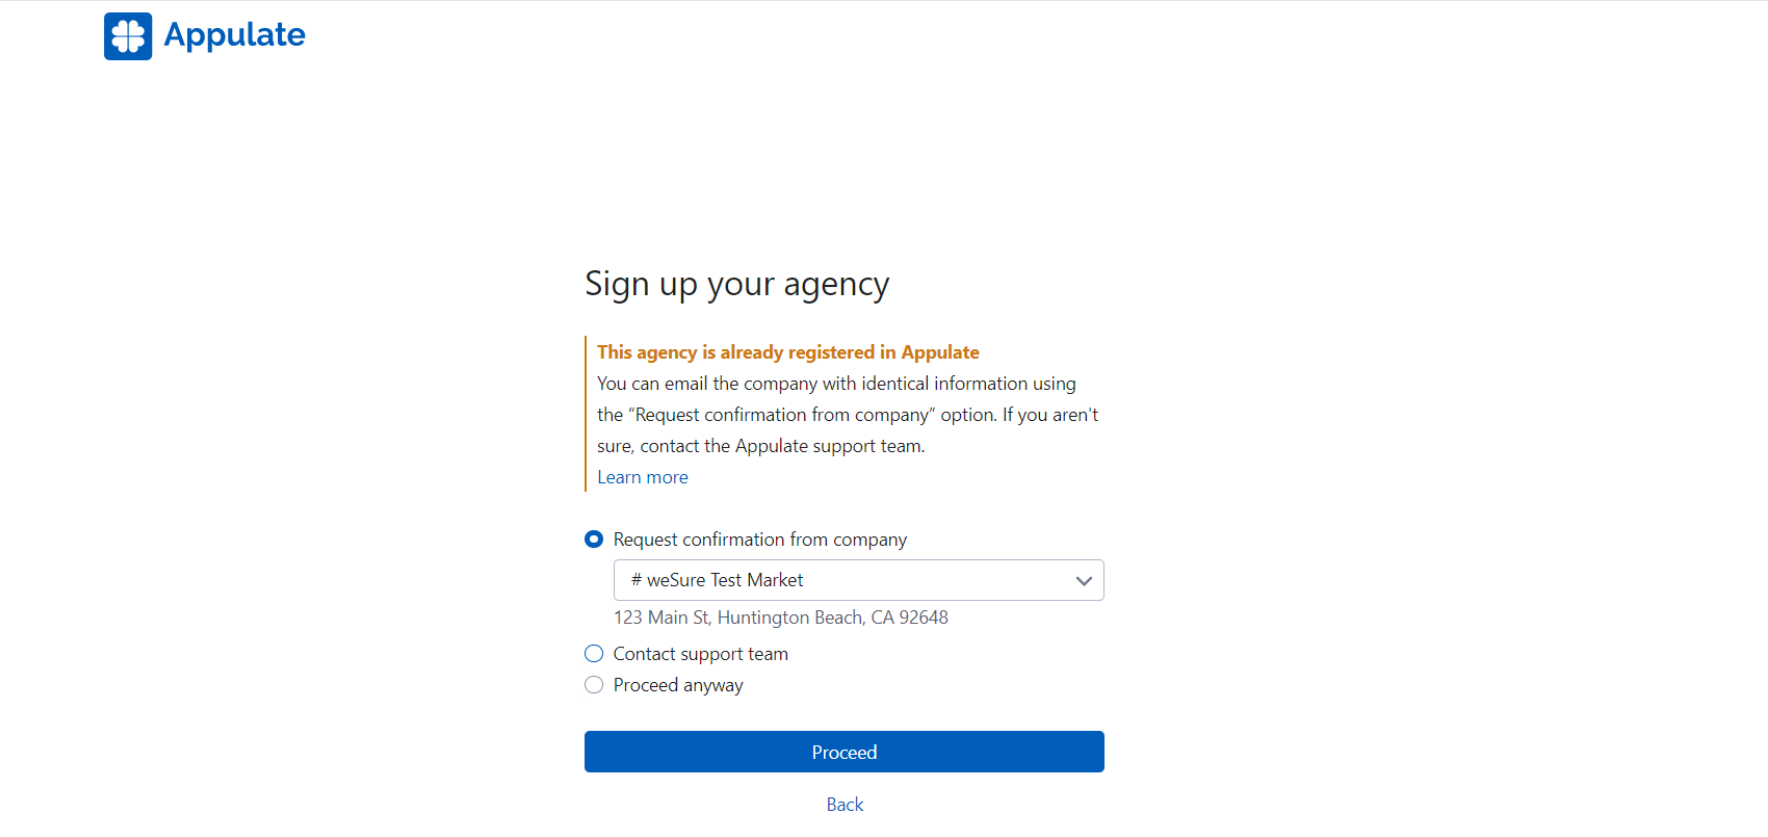Click the 'Proceed anyway' label text
The image size is (1768, 837).
coord(678,685)
